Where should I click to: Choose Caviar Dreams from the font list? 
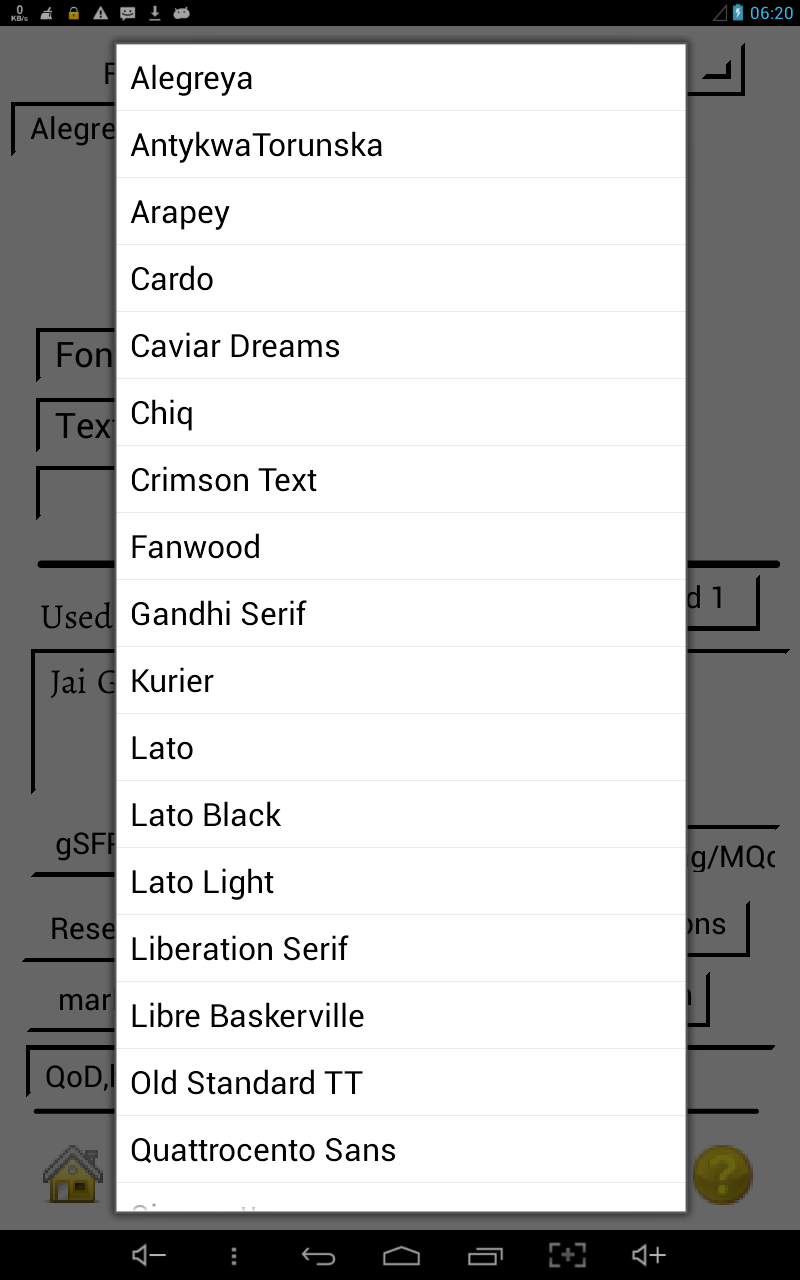[400, 346]
